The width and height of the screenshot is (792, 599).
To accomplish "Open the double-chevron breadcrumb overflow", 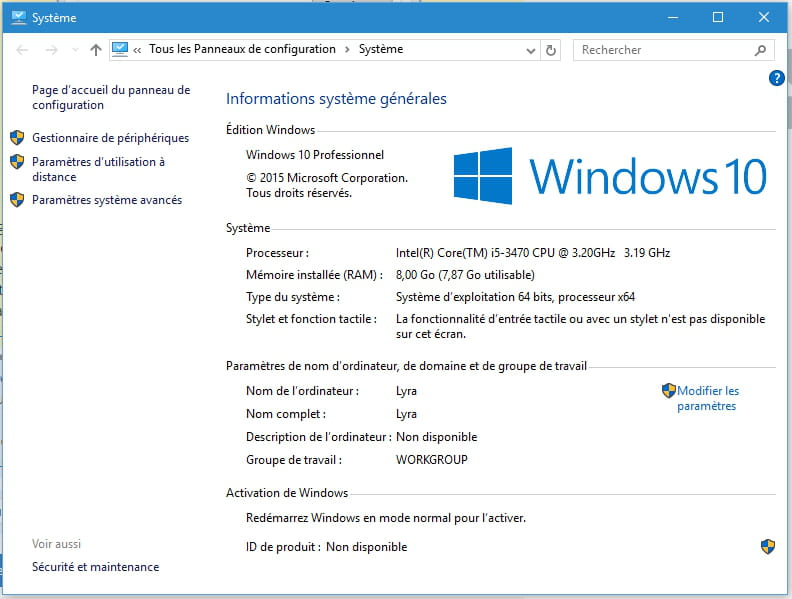I will click(137, 50).
